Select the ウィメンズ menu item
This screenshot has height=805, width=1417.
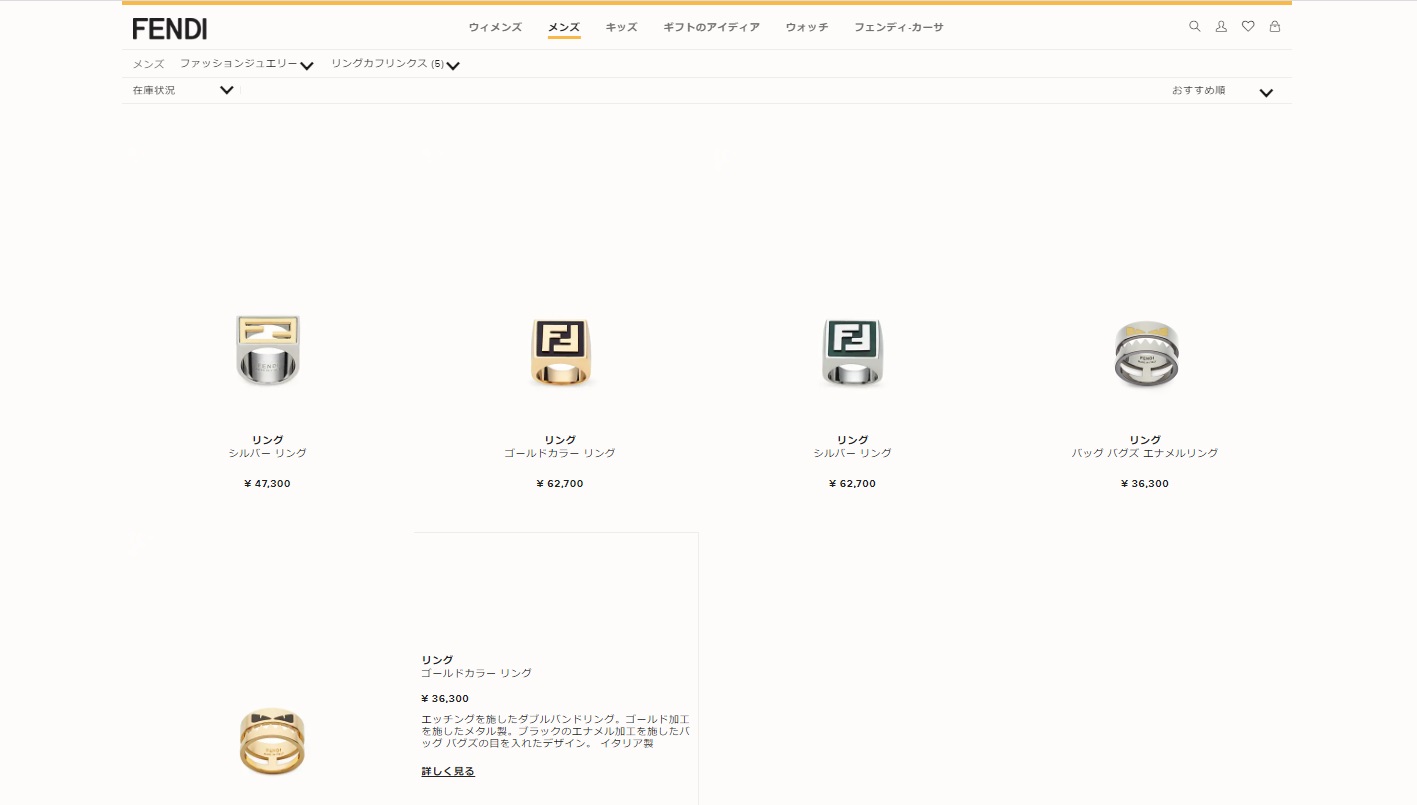[x=495, y=28]
